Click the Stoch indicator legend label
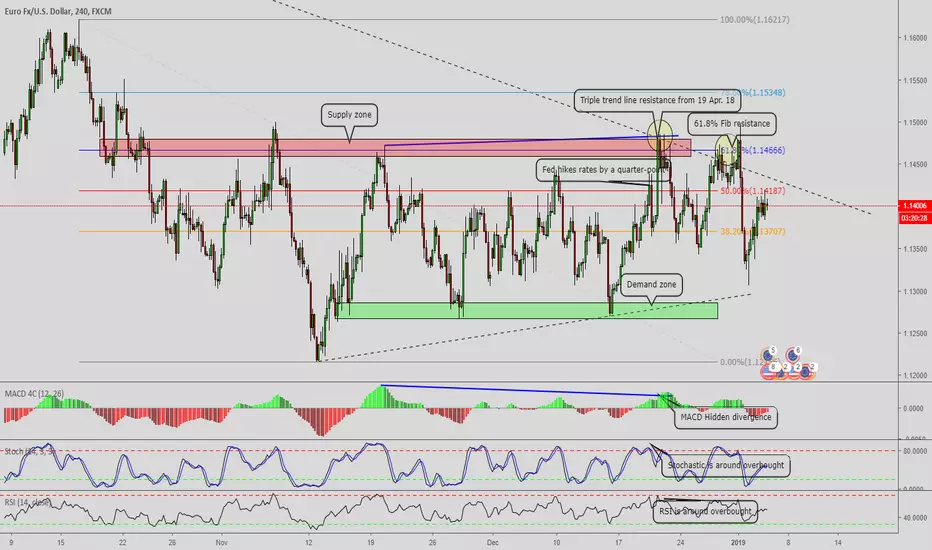 tap(30, 451)
